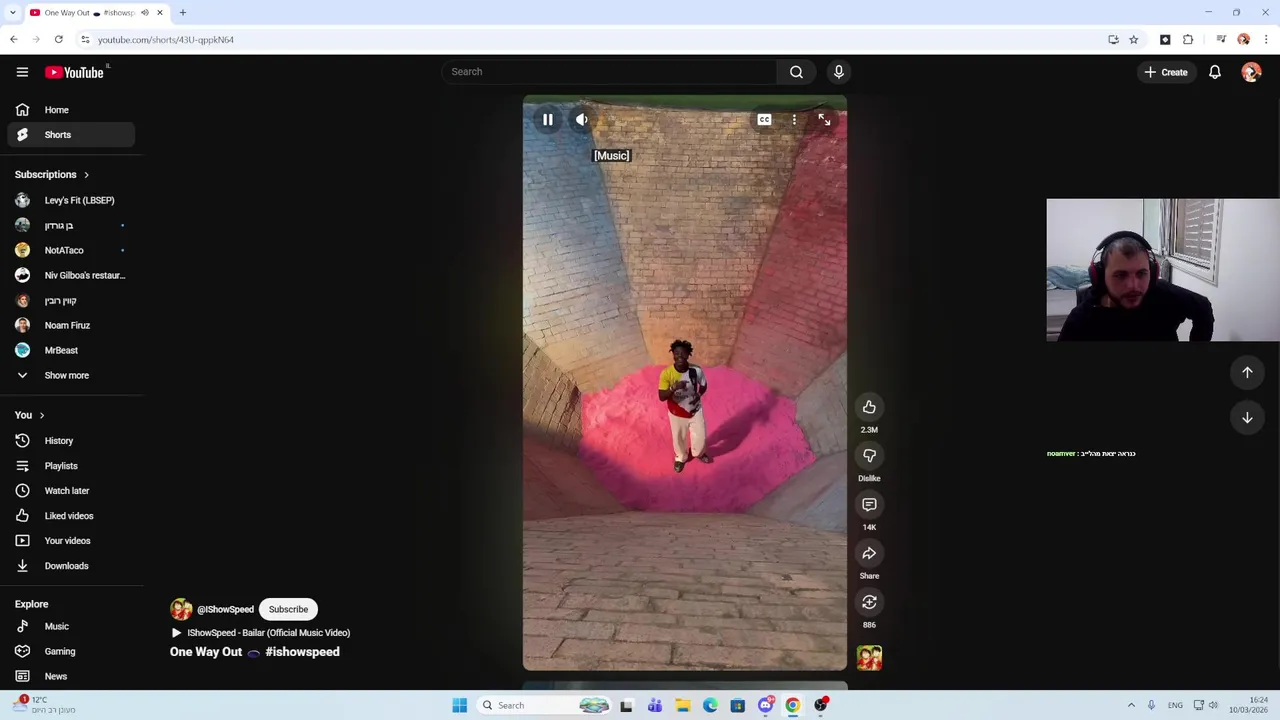Open @IShowSpeed channel link

225,609
